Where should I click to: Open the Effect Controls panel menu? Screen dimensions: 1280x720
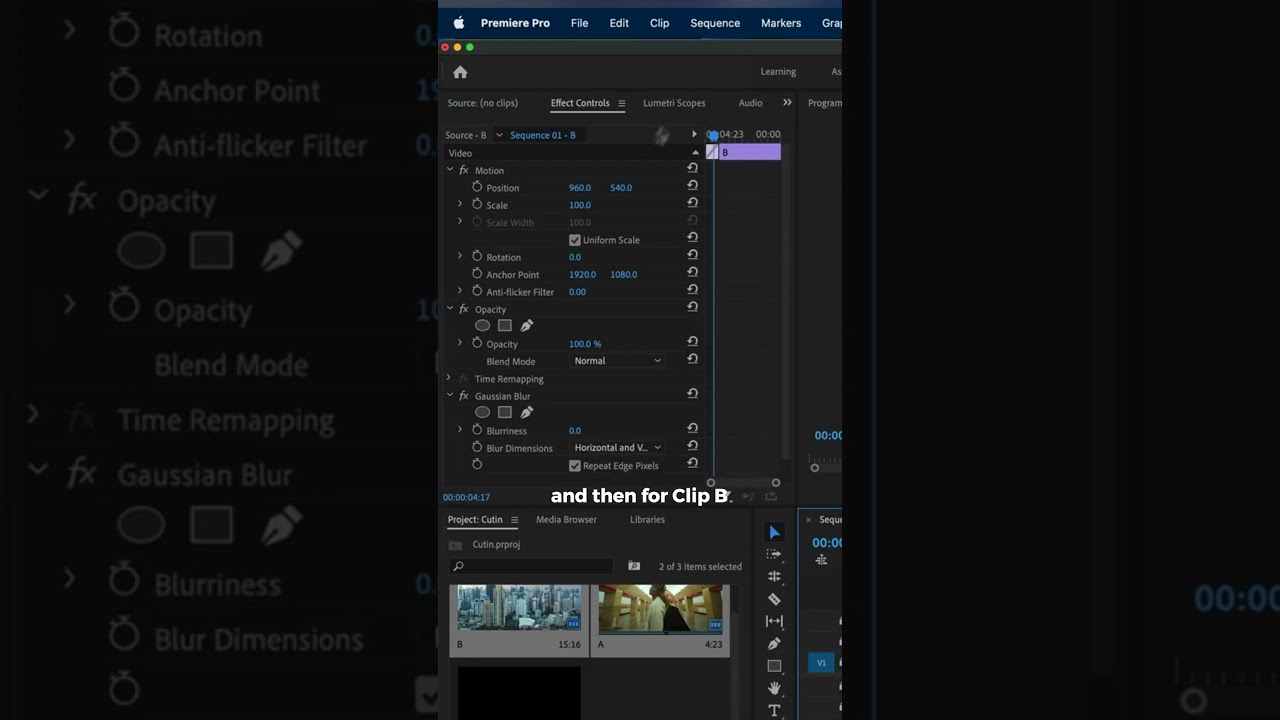click(621, 103)
